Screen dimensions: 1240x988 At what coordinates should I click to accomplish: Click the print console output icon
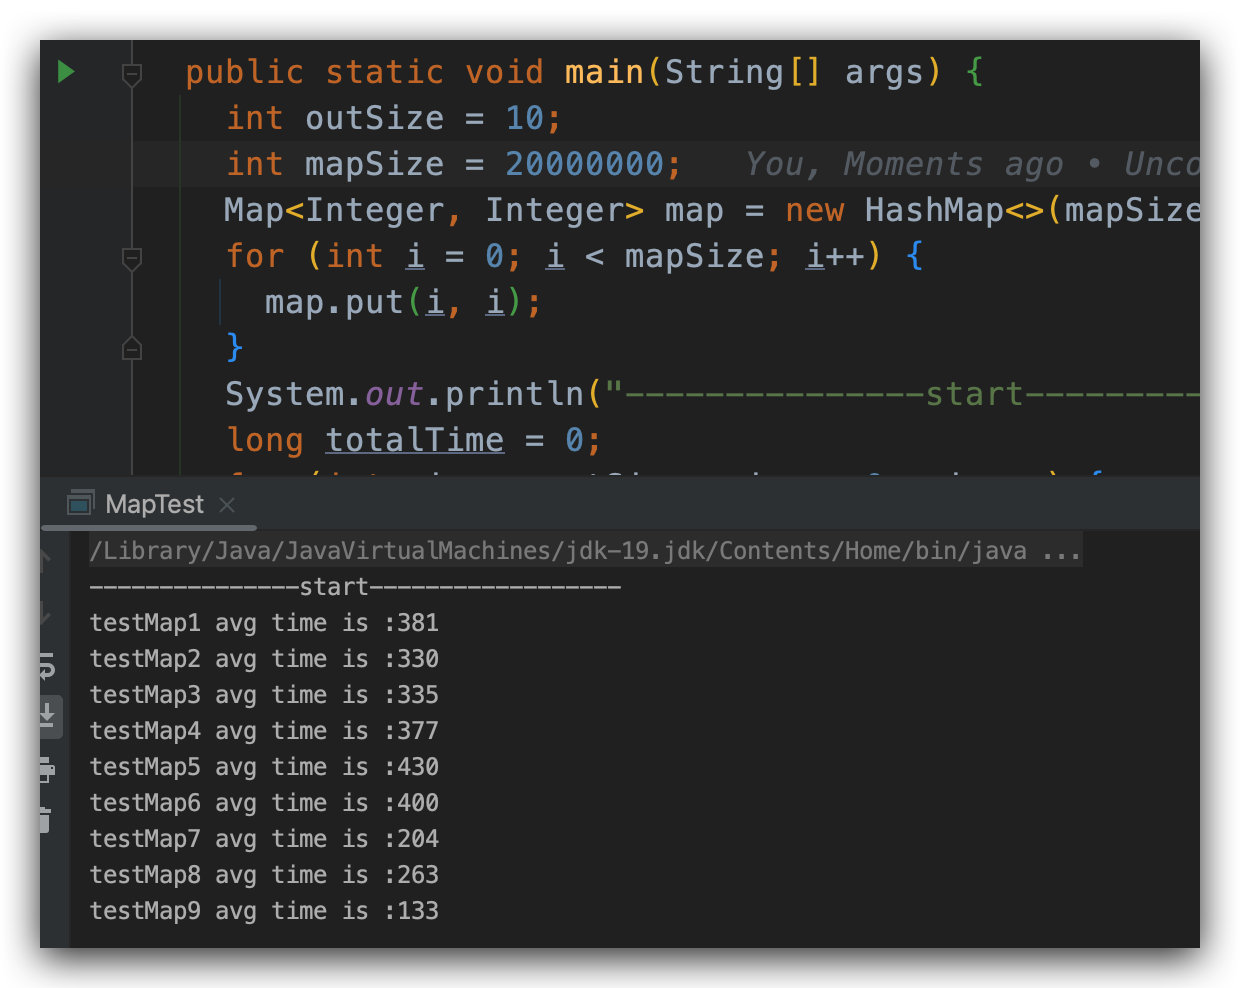tap(46, 769)
